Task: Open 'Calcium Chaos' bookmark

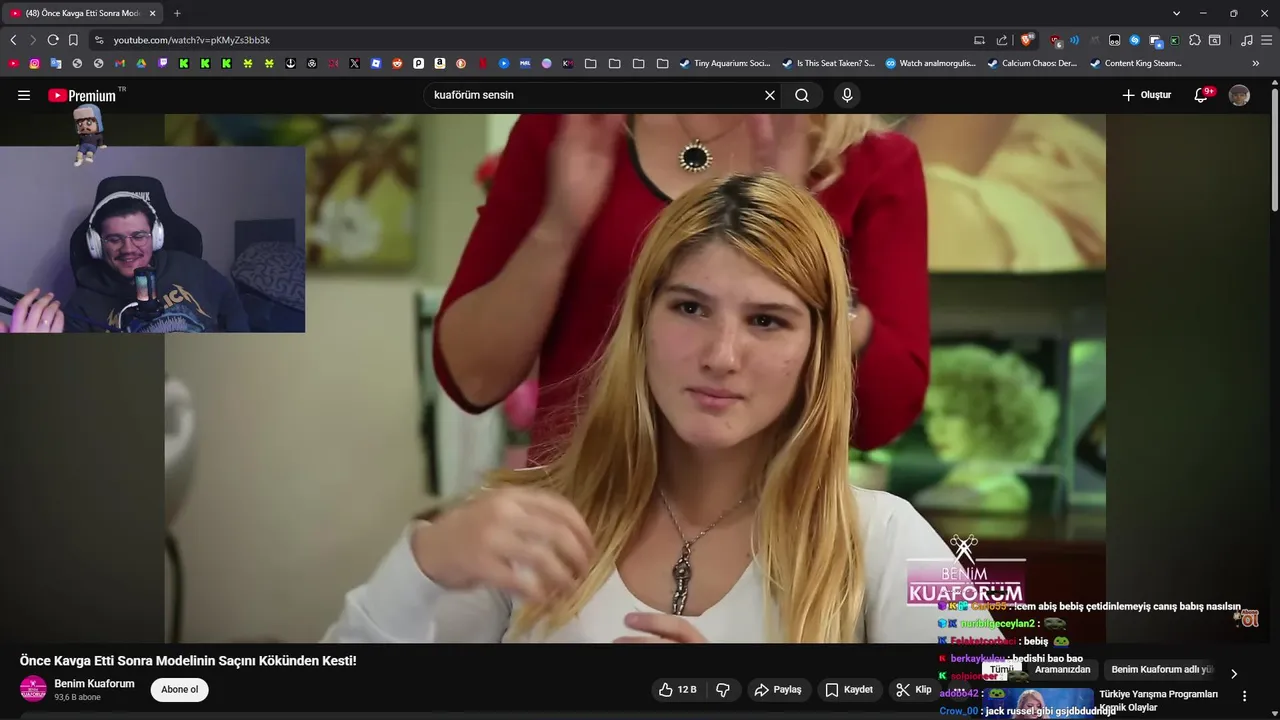Action: click(1032, 63)
